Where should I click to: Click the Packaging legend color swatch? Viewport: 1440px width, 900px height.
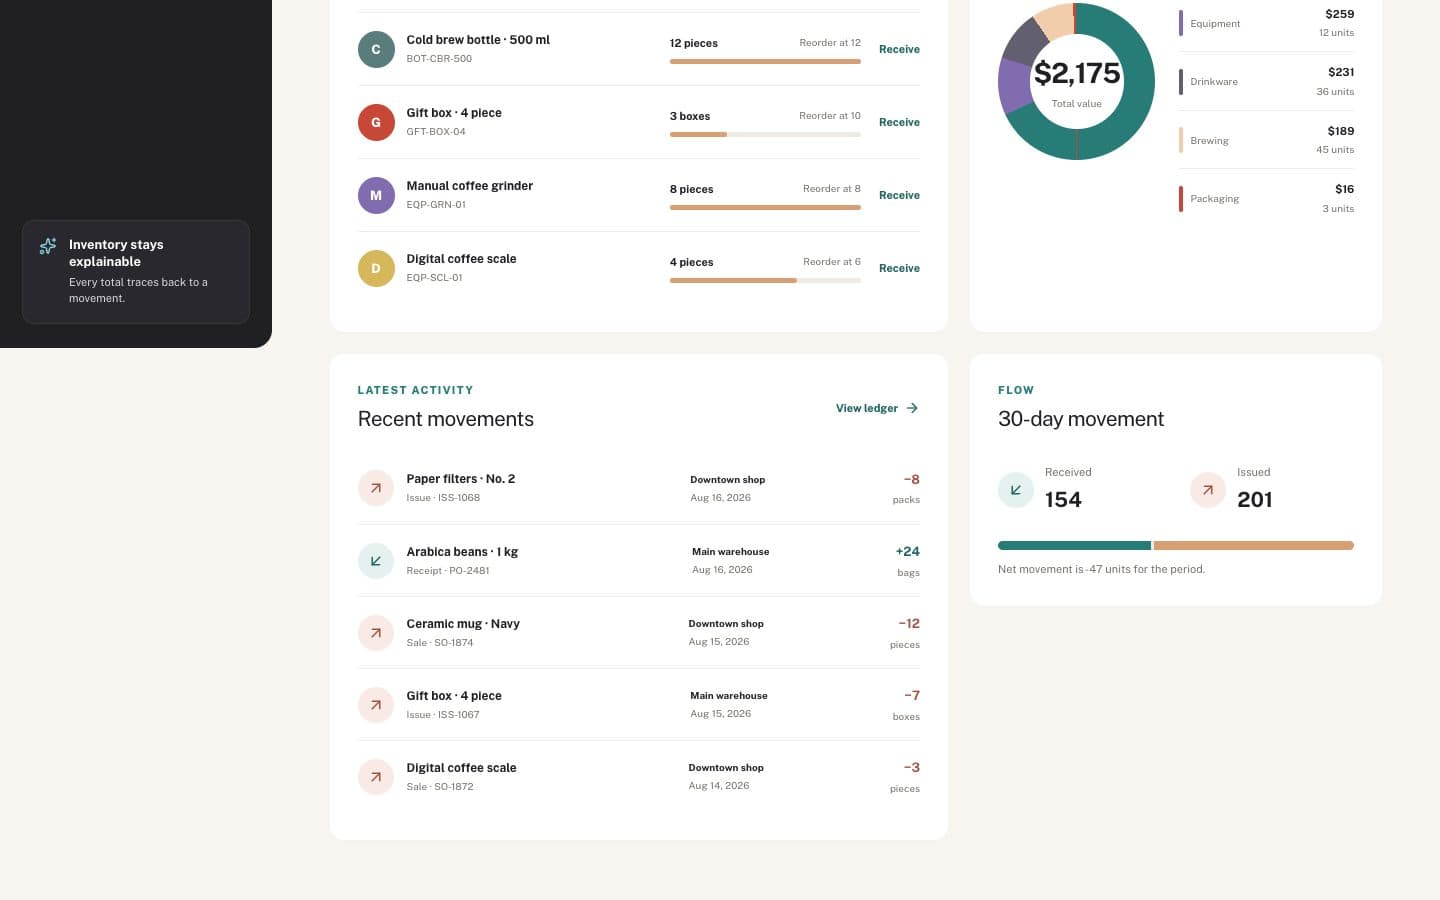1181,199
